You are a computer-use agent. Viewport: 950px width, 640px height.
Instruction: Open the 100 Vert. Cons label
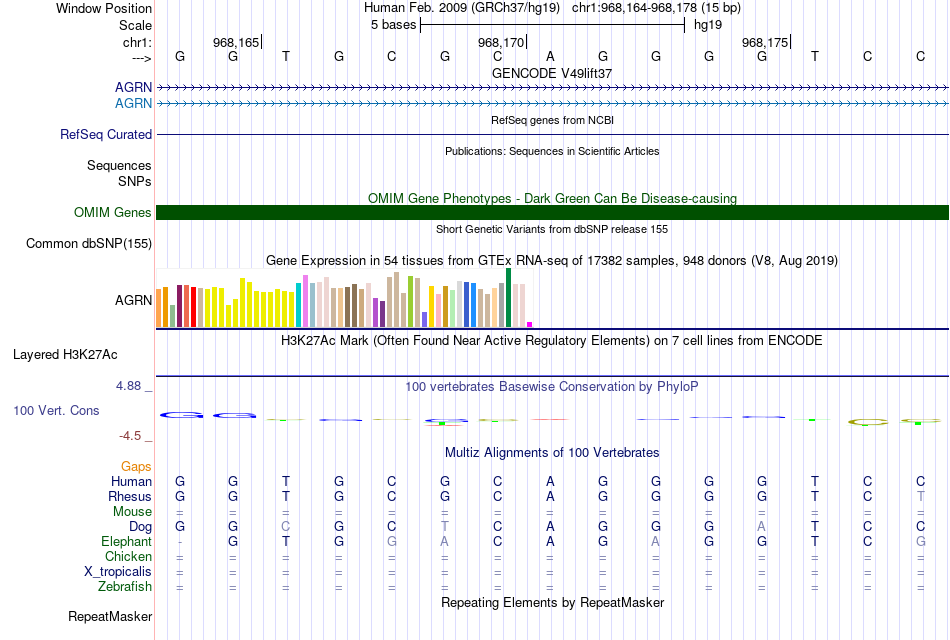coord(56,410)
